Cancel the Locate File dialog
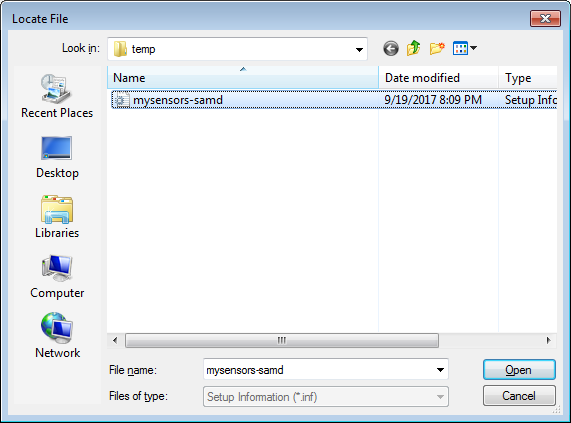Image resolution: width=571 pixels, height=423 pixels. 519,396
